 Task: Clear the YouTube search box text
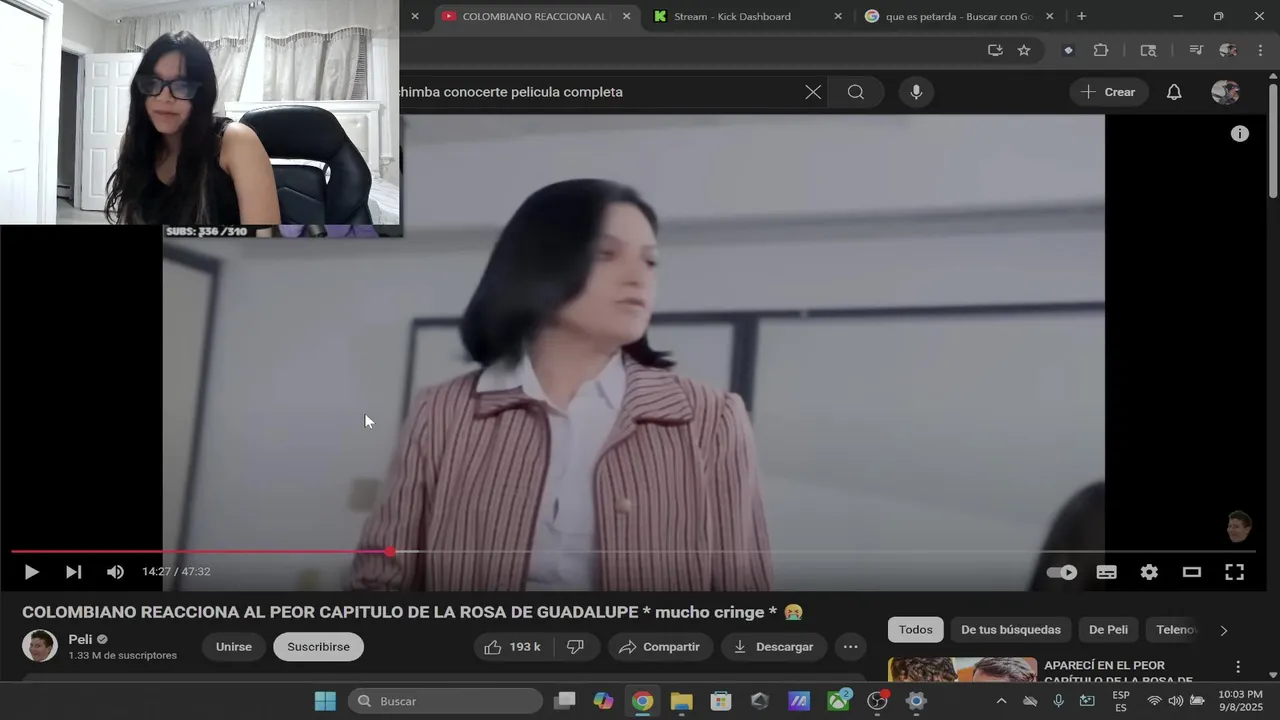[813, 92]
